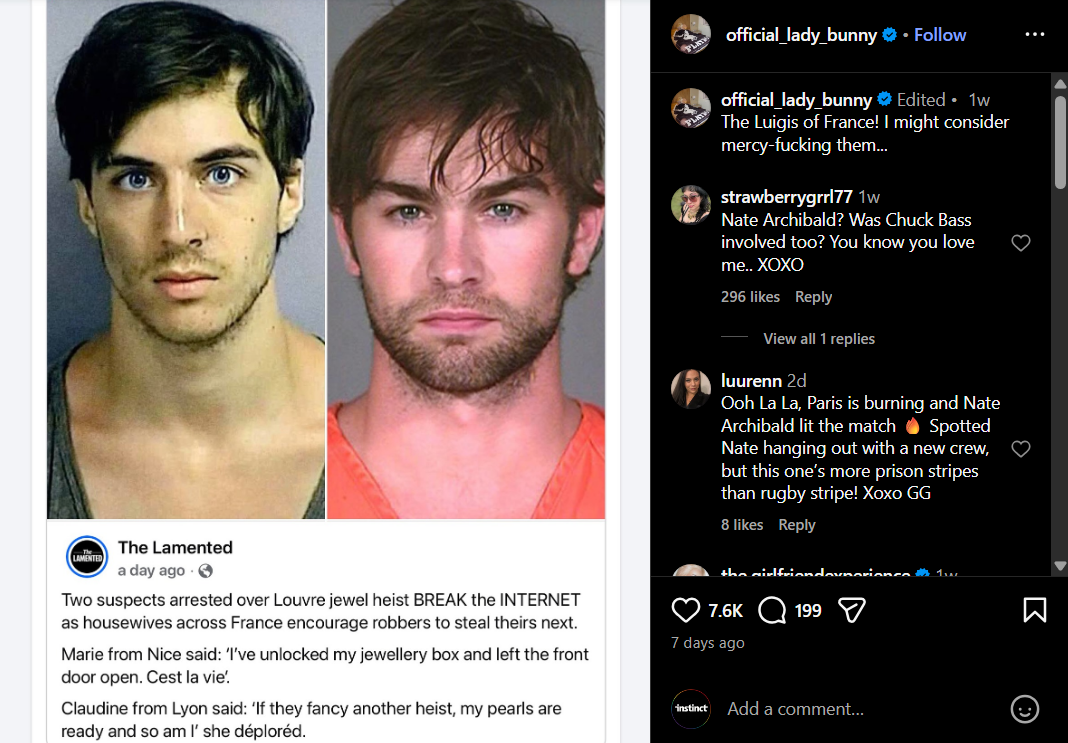This screenshot has width=1068, height=743.
Task: Share post using paper plane icon
Action: 851,610
